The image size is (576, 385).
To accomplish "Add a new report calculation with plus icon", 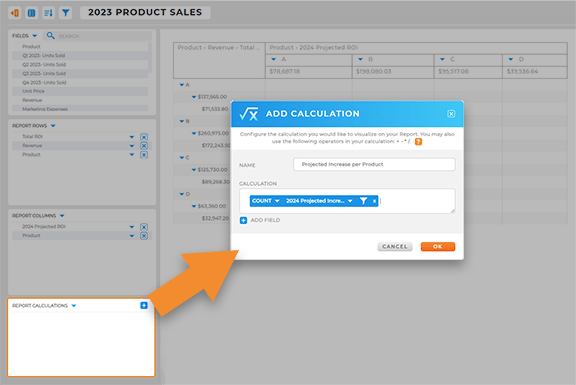I will (144, 305).
